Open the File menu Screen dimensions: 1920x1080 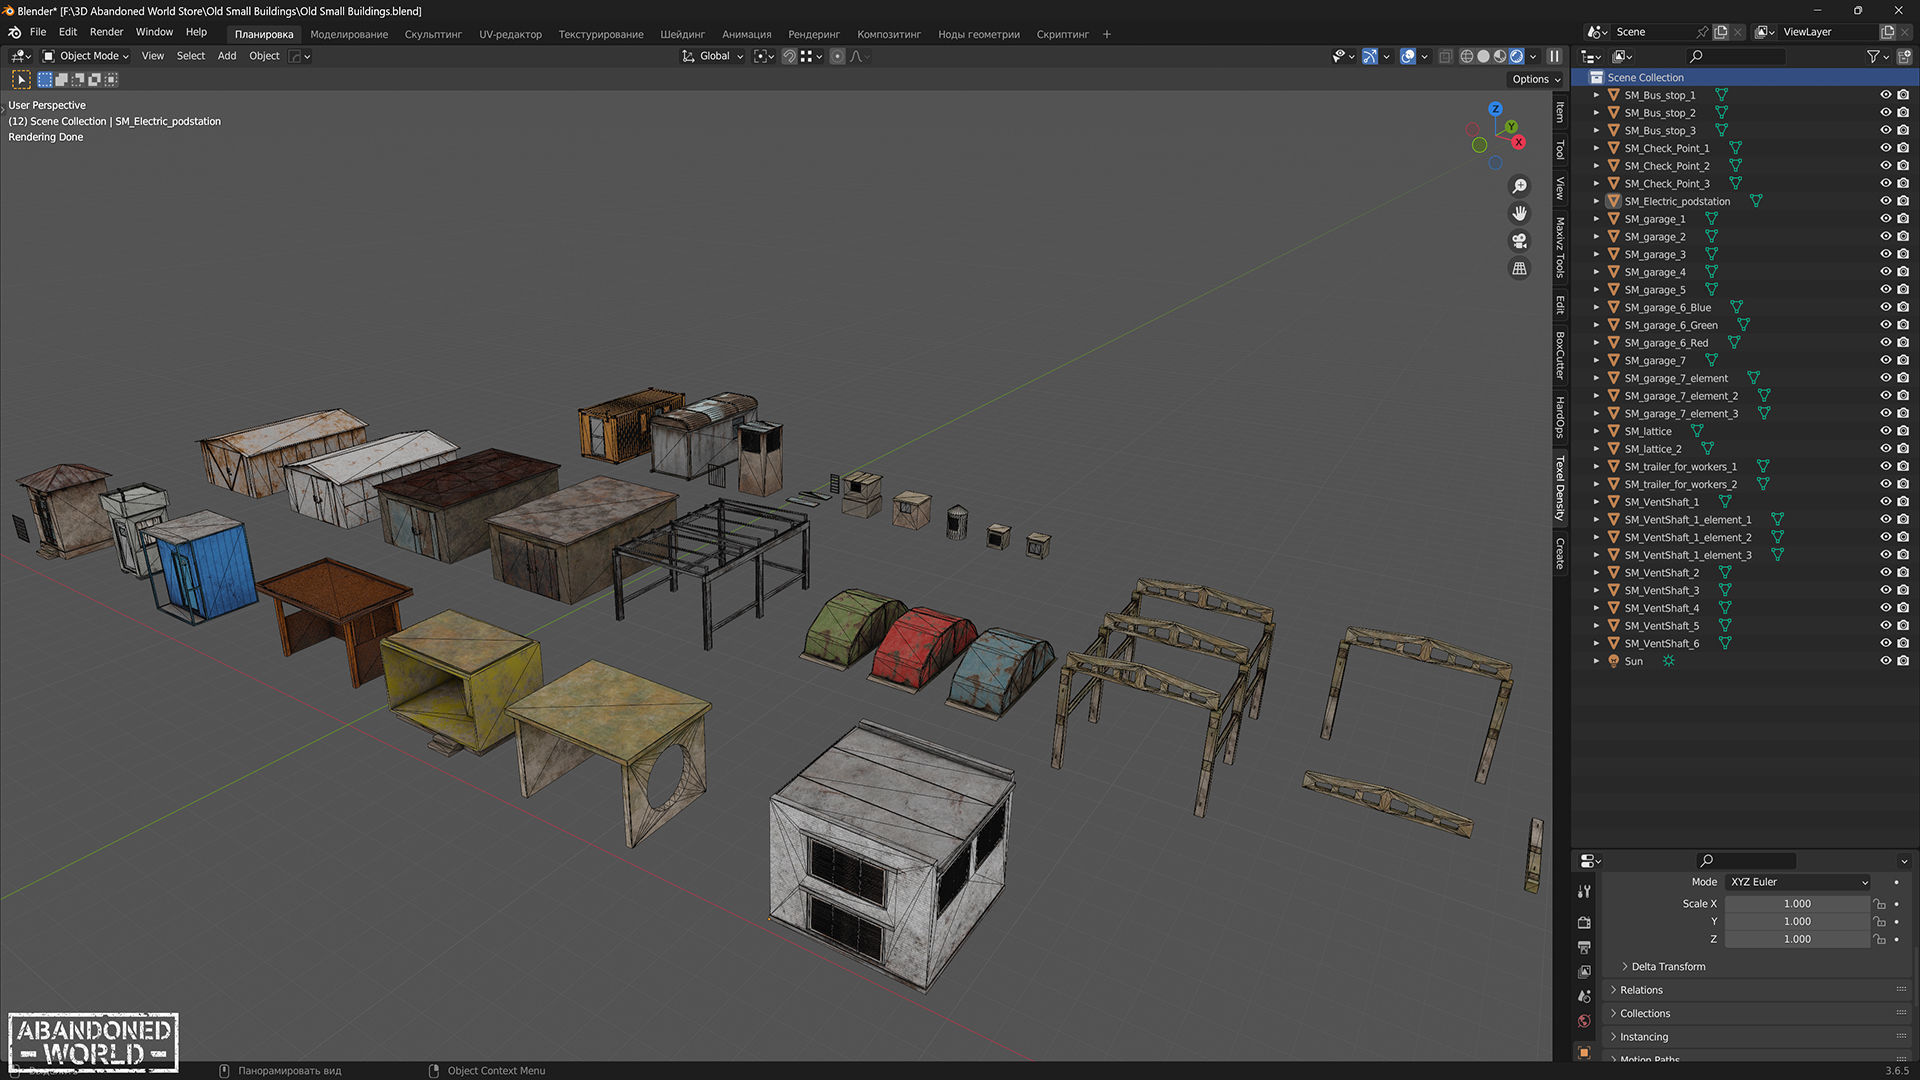coord(38,32)
